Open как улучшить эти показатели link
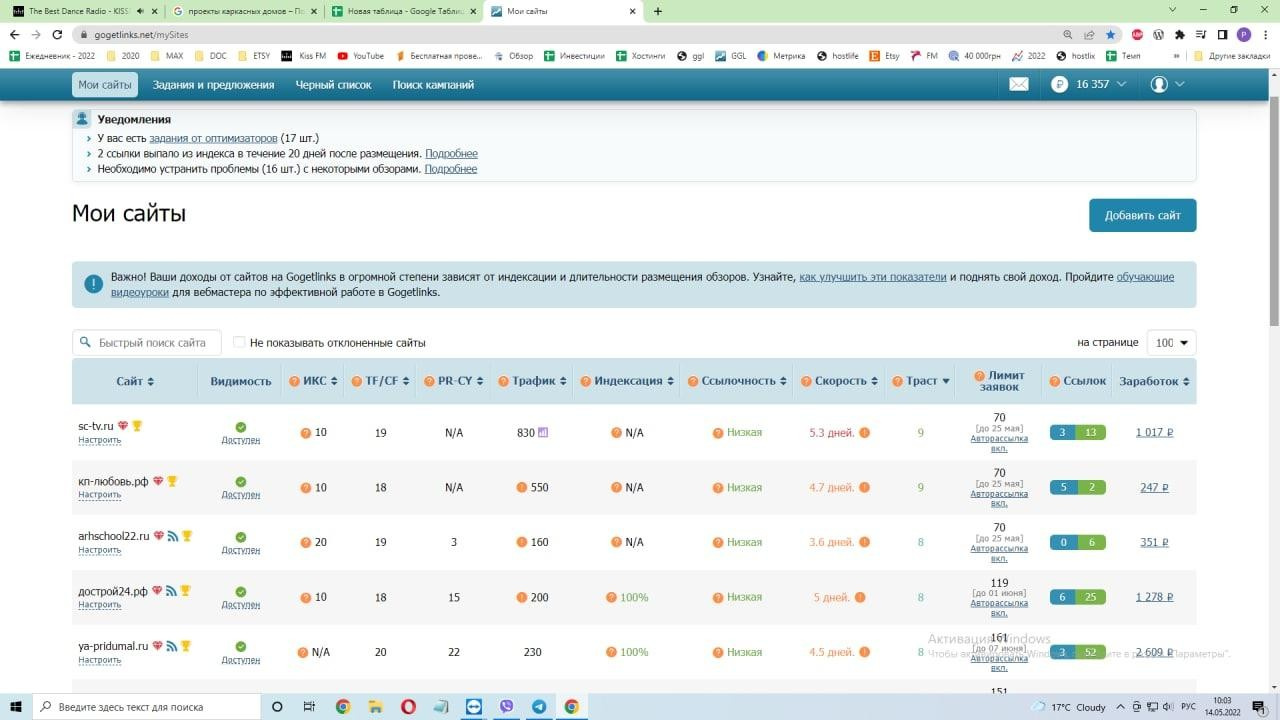 coord(872,277)
